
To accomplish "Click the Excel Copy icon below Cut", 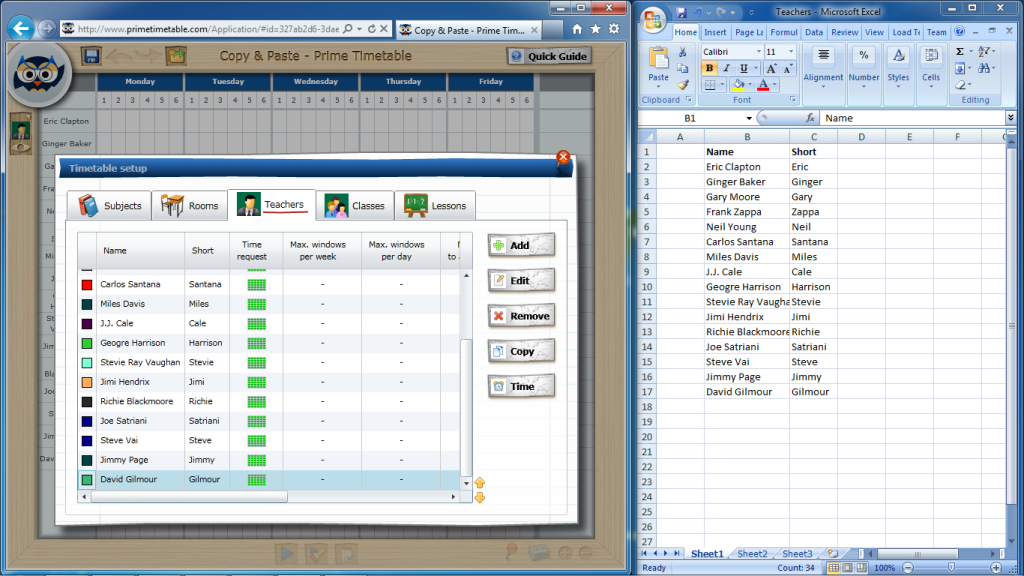I will pos(682,68).
